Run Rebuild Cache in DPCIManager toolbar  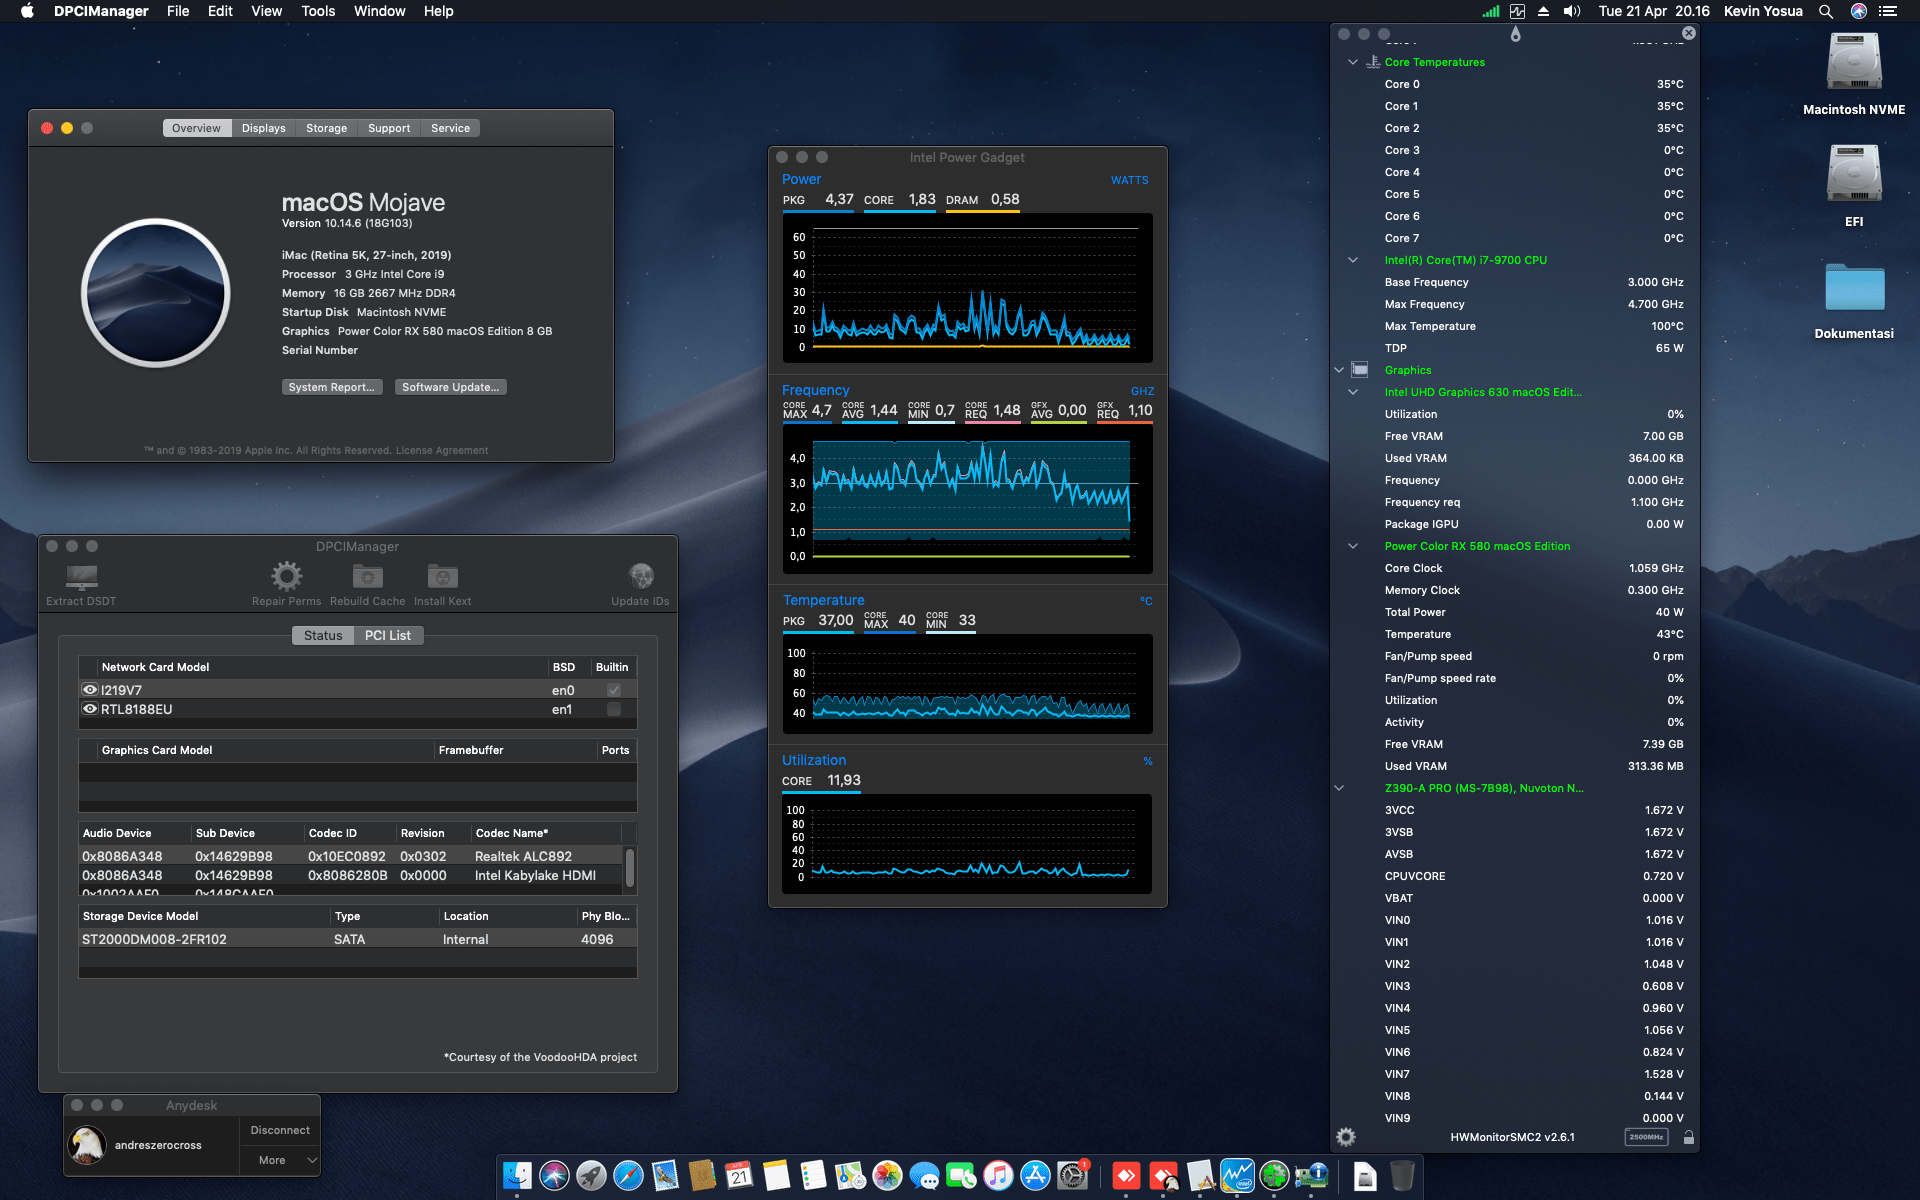367,575
